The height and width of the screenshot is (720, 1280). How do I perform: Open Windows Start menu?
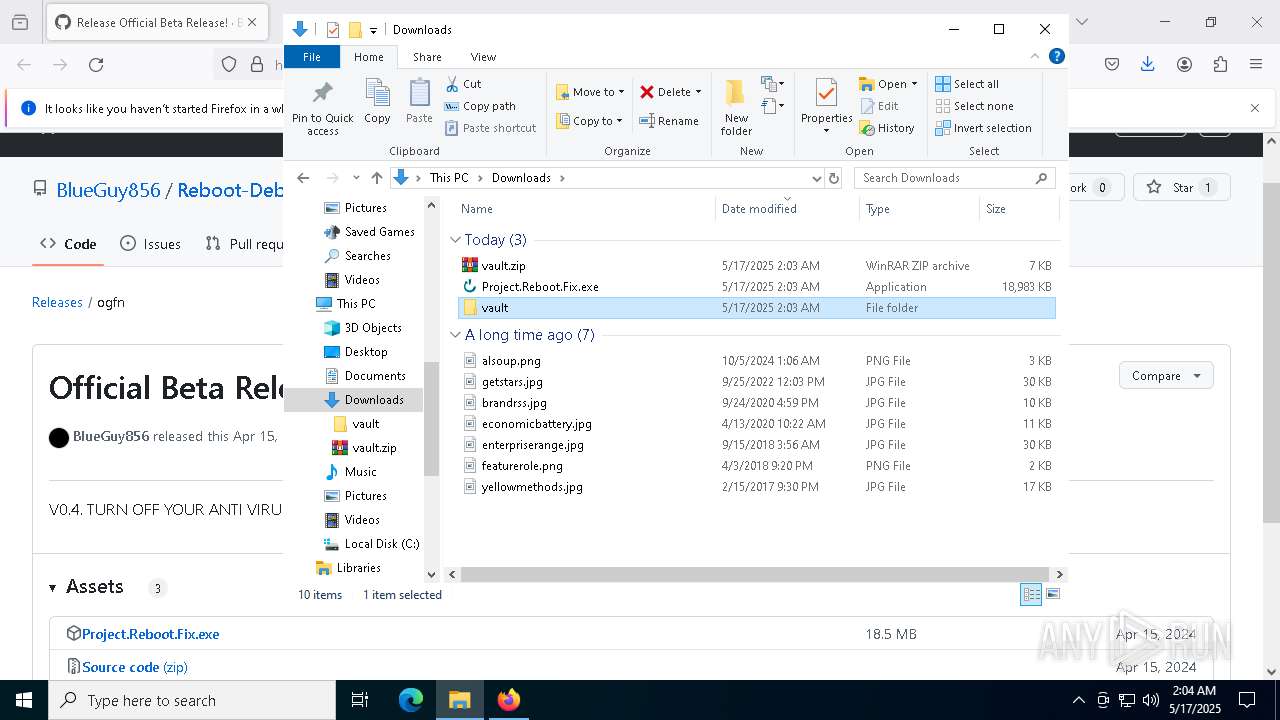point(24,700)
